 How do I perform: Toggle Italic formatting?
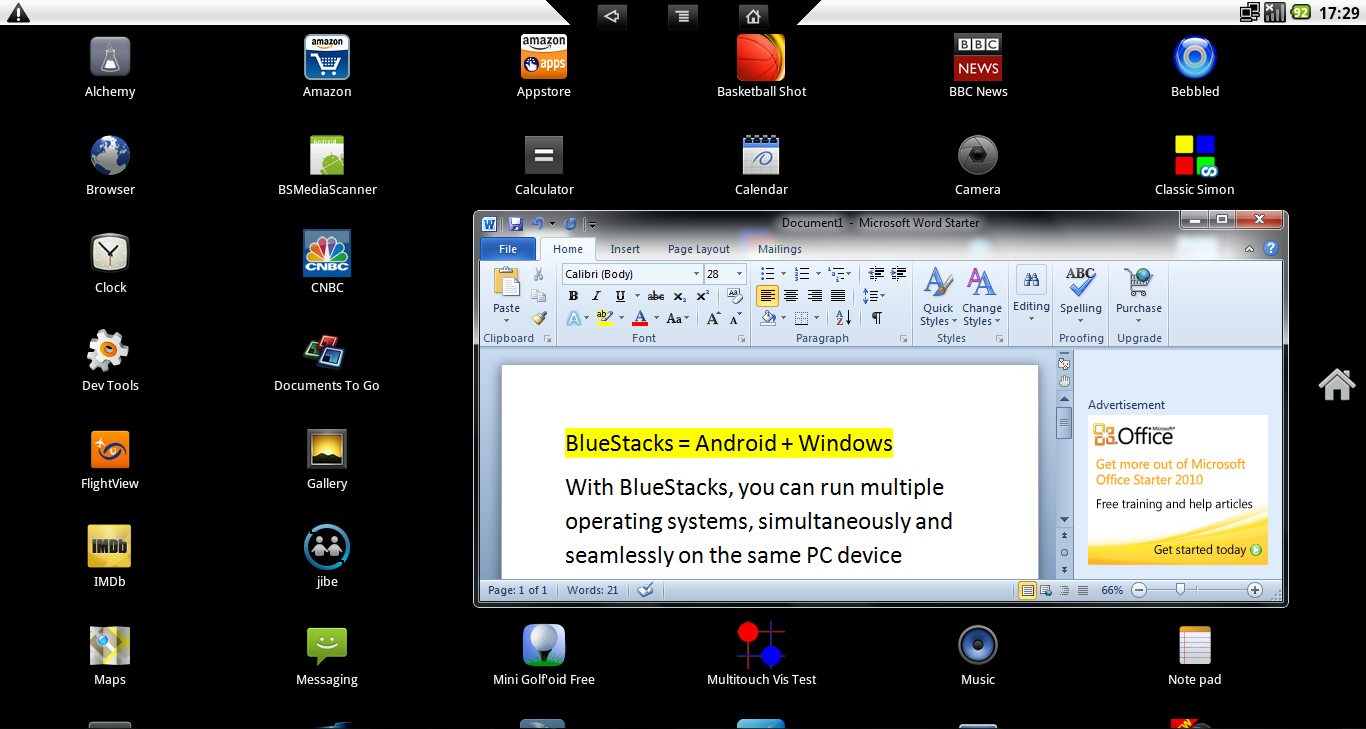[x=596, y=296]
